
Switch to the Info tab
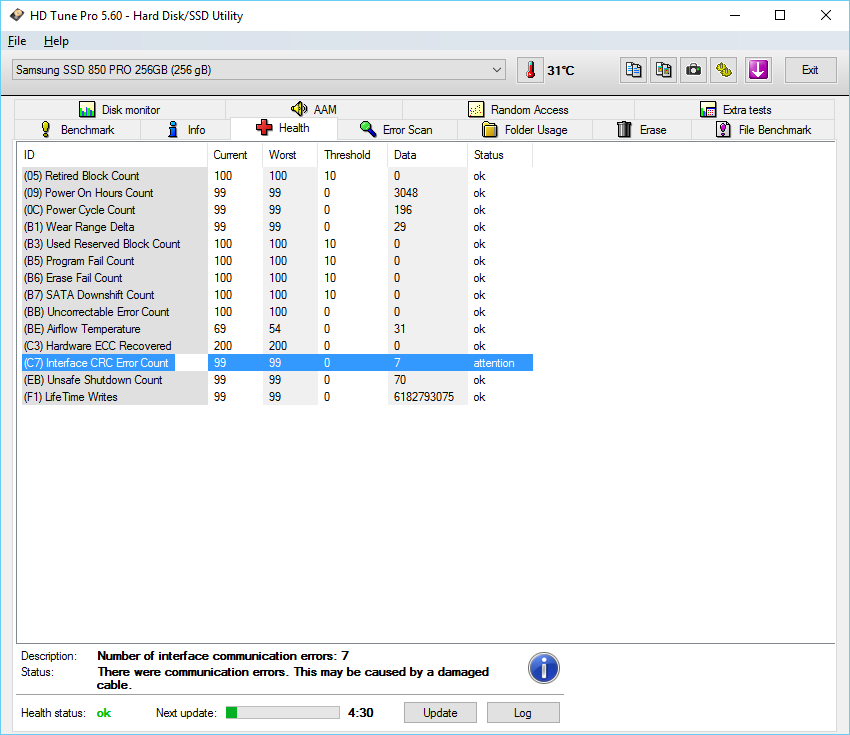(186, 130)
